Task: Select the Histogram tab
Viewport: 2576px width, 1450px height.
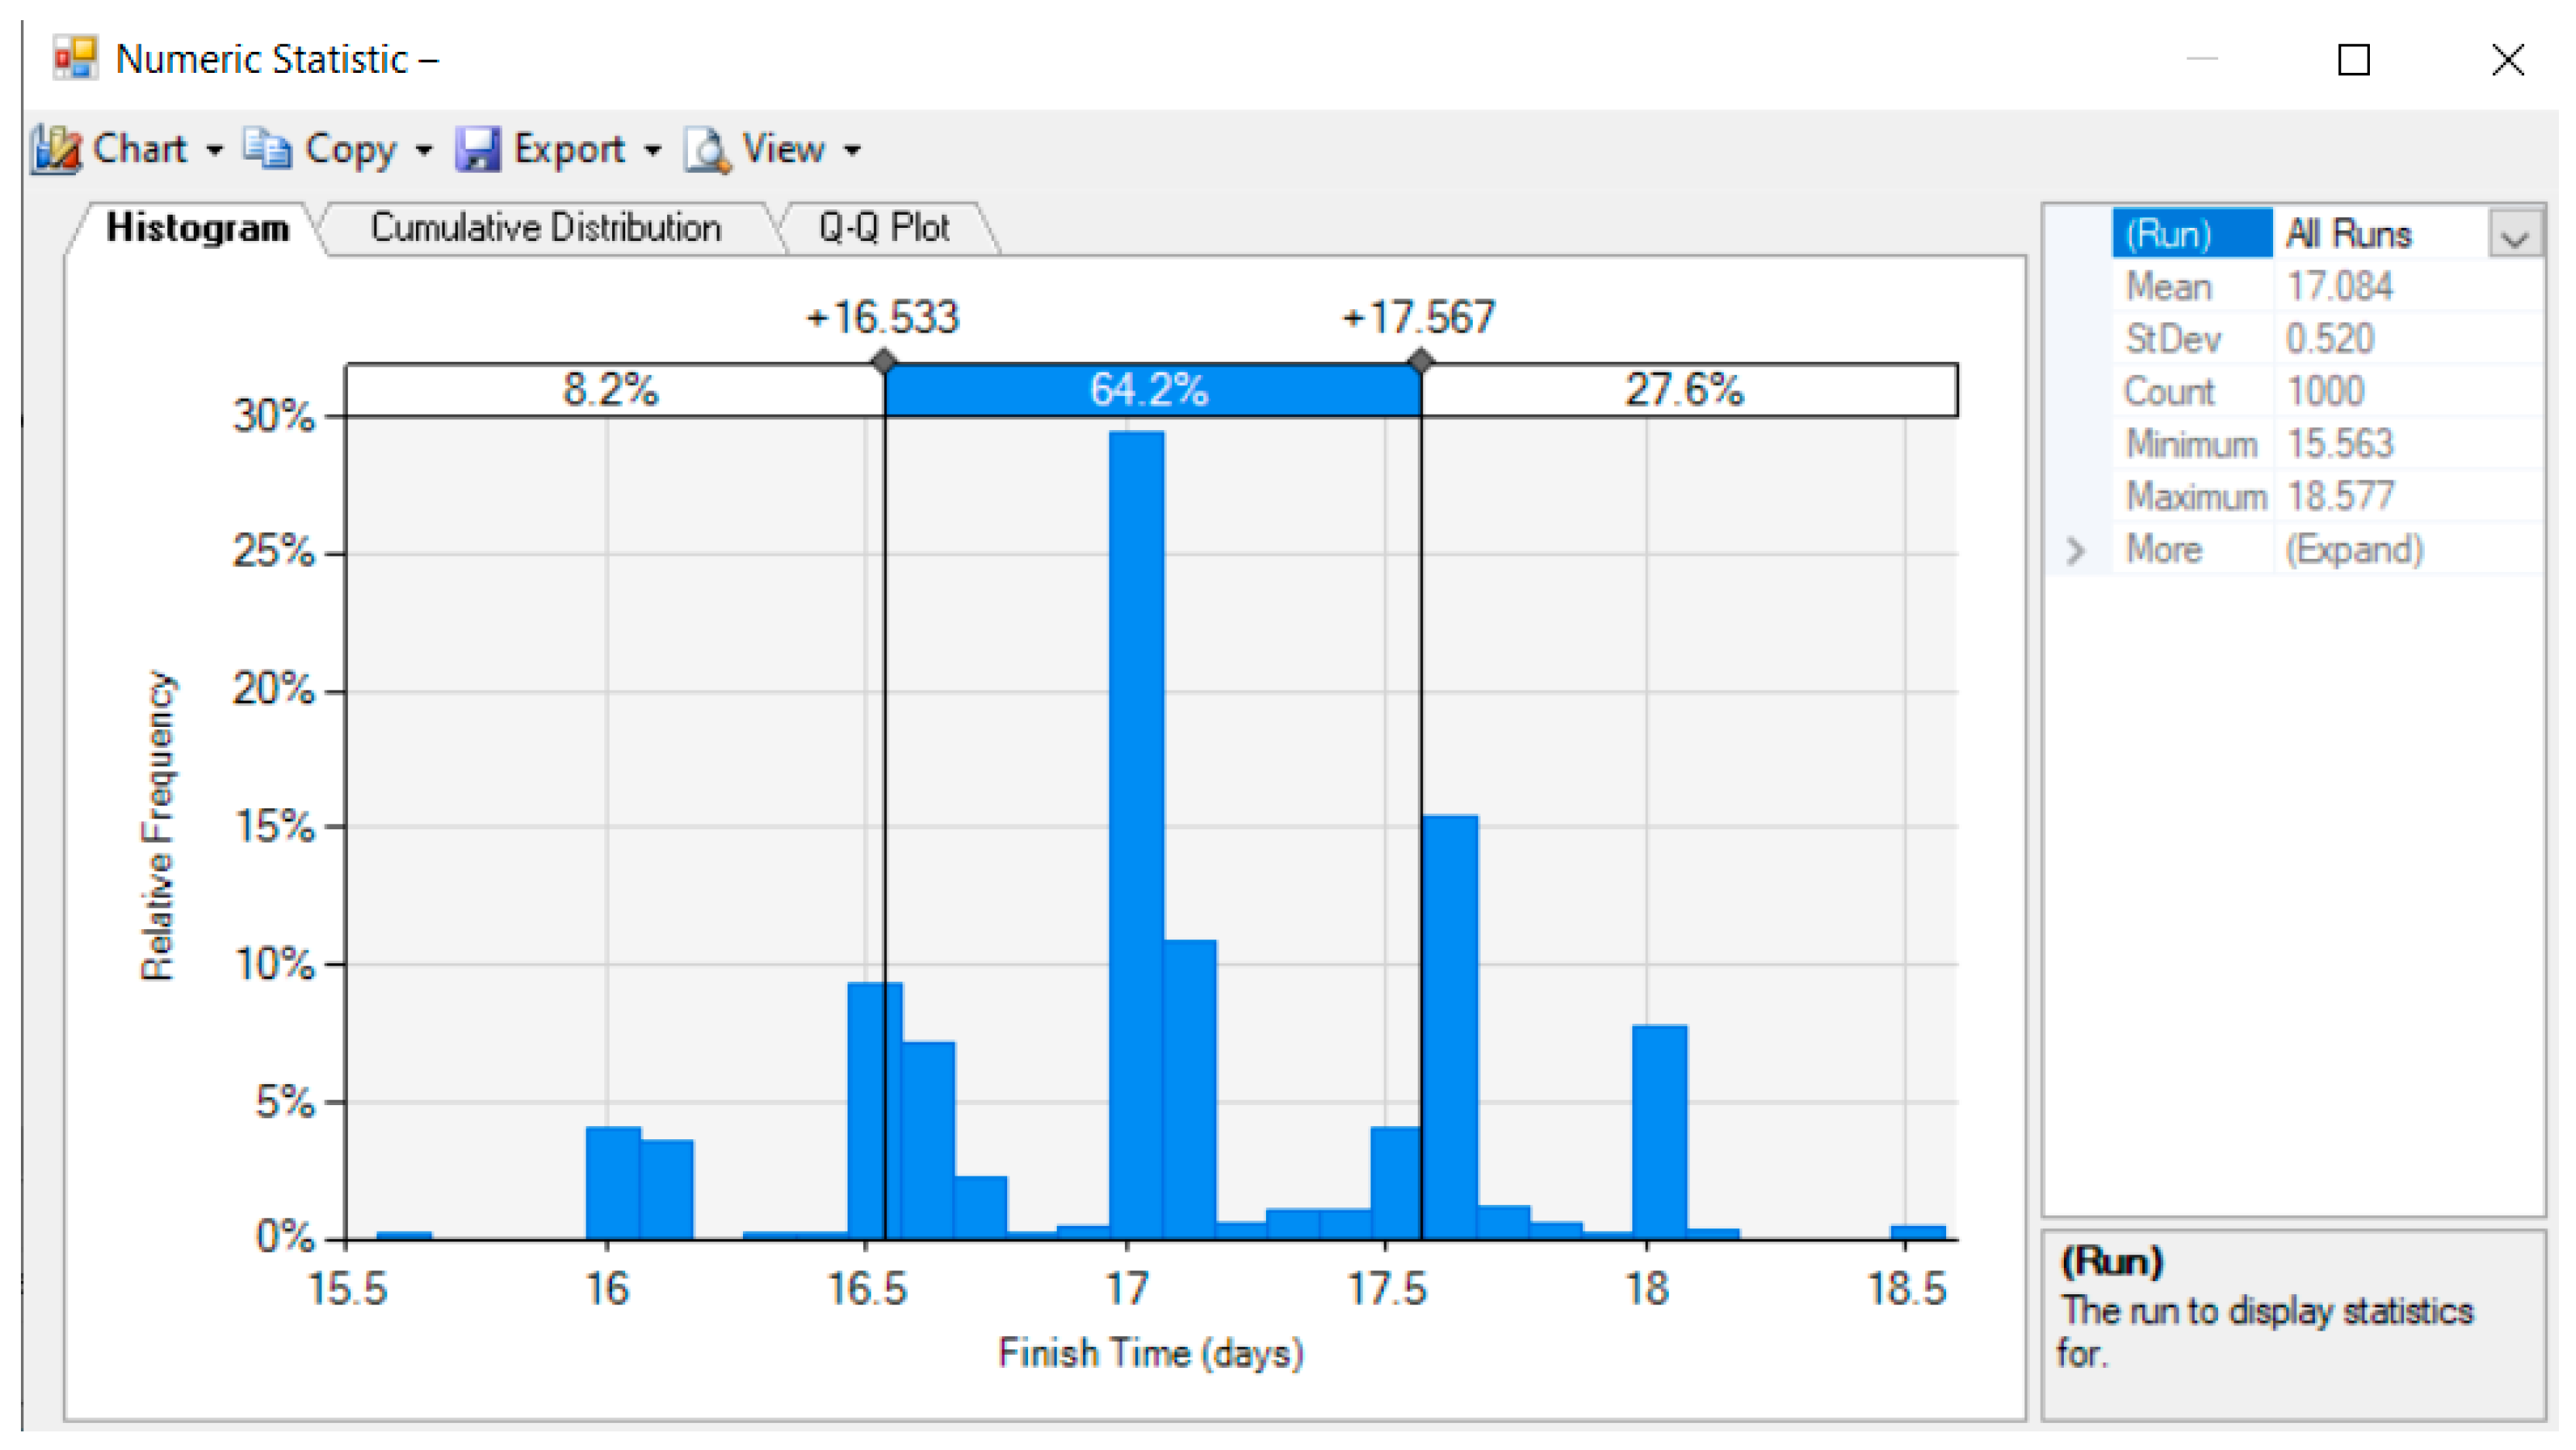Action: coord(197,229)
